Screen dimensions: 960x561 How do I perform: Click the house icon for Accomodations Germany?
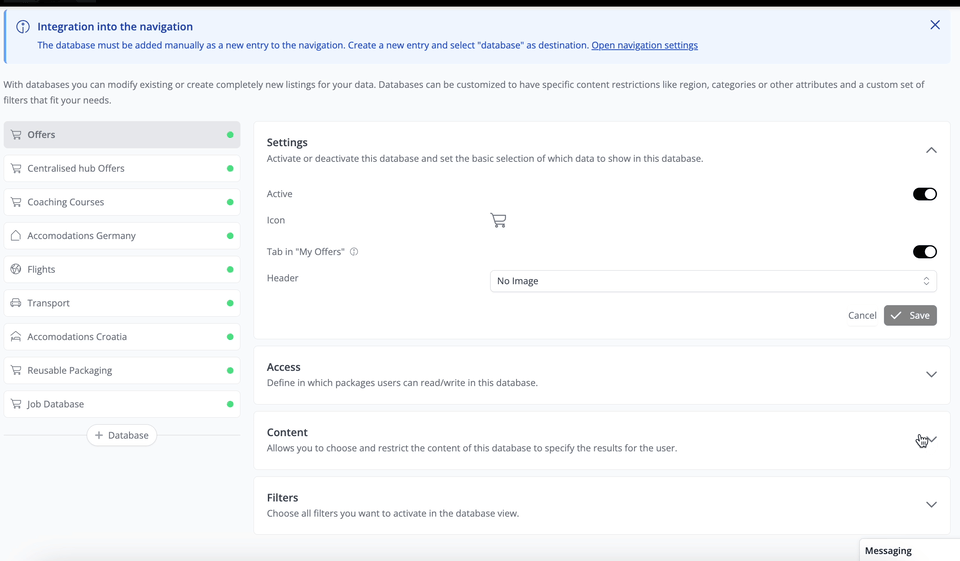coord(16,236)
